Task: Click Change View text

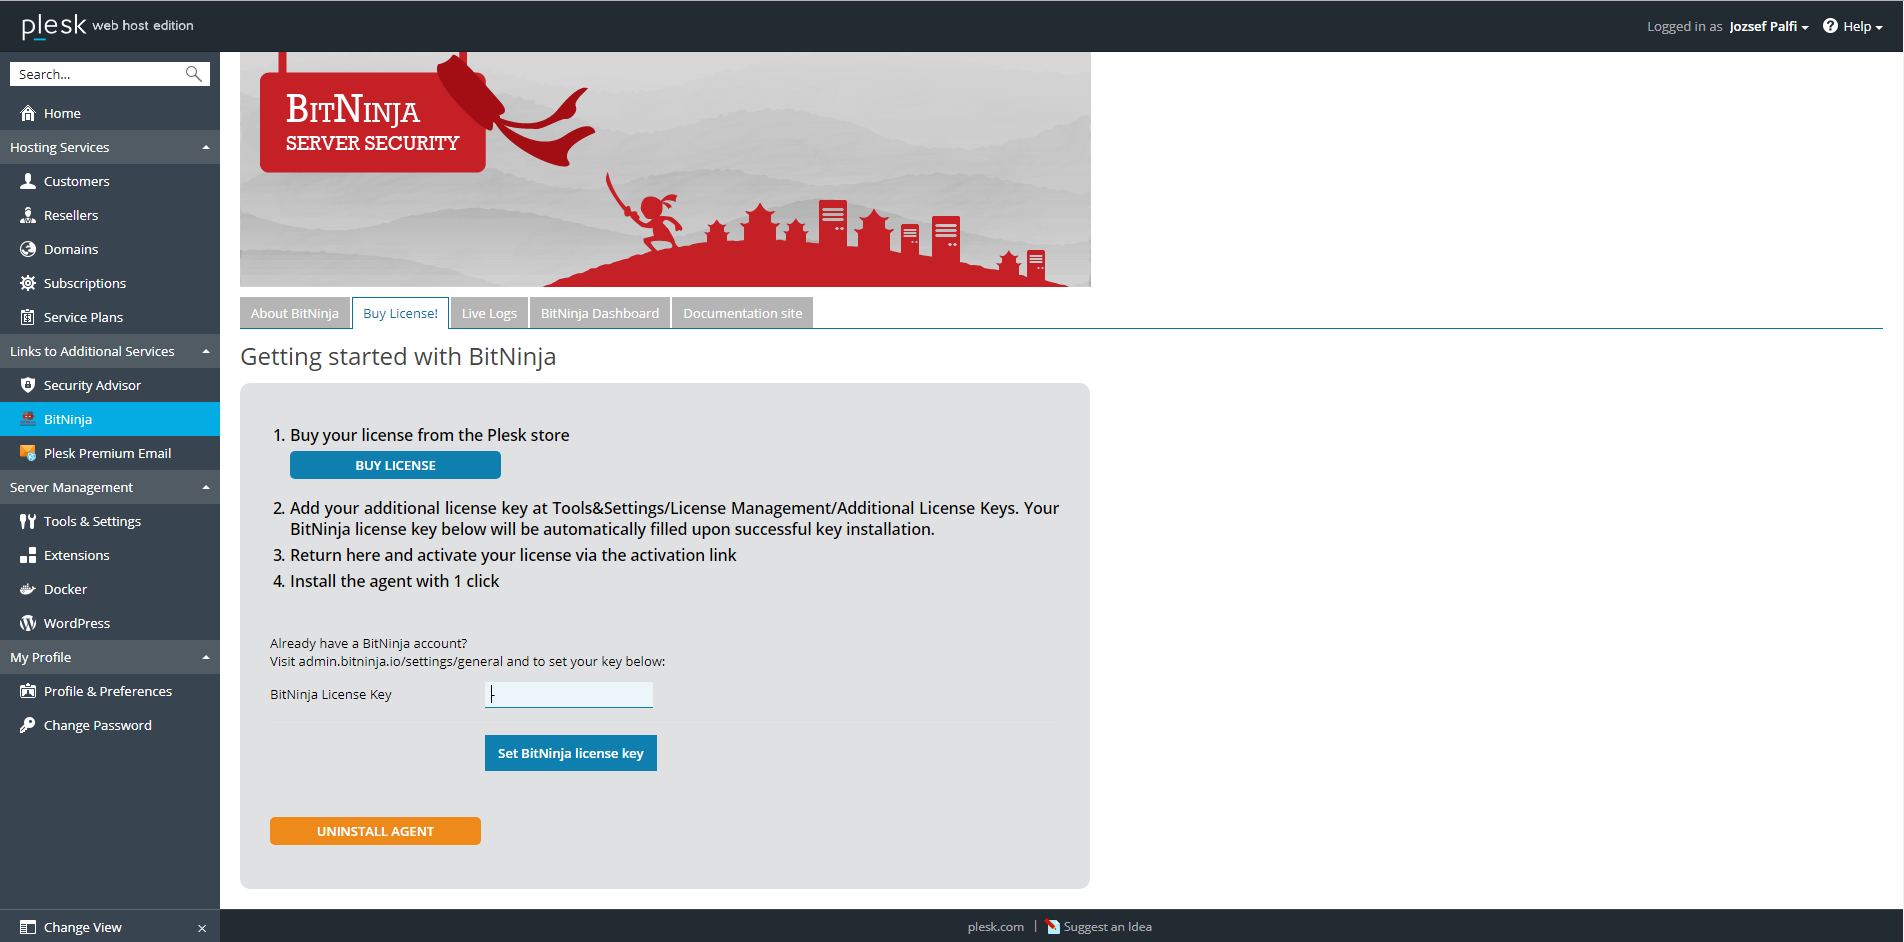Action: pyautogui.click(x=83, y=927)
